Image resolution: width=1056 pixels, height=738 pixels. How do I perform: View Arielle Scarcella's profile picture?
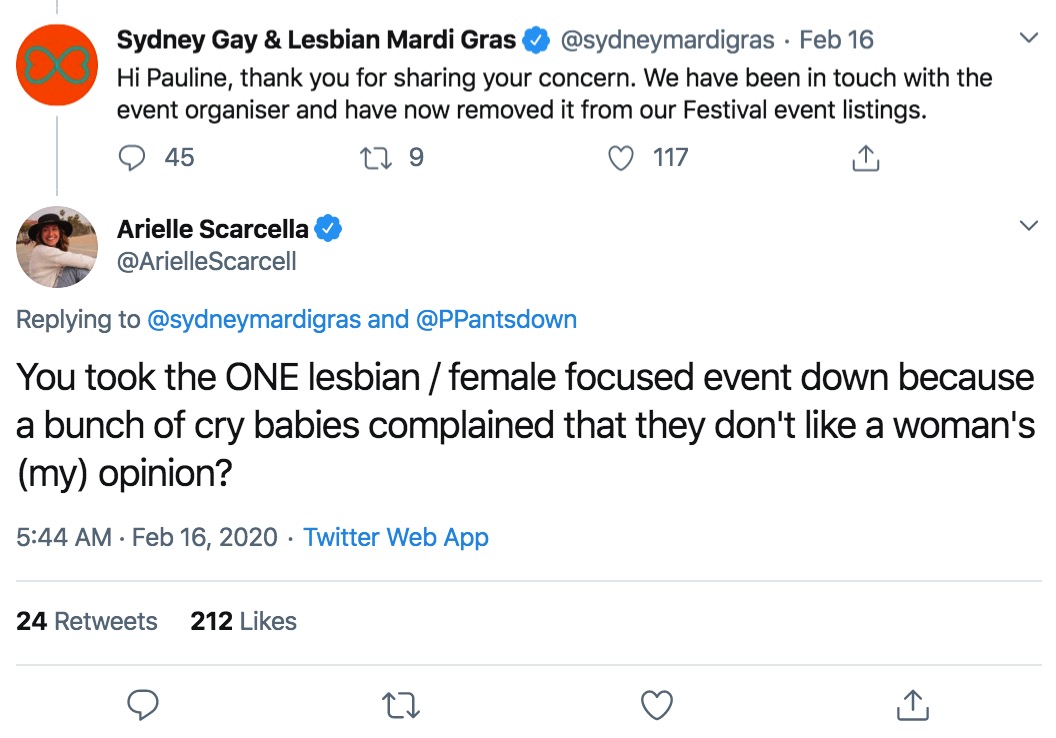click(x=57, y=247)
